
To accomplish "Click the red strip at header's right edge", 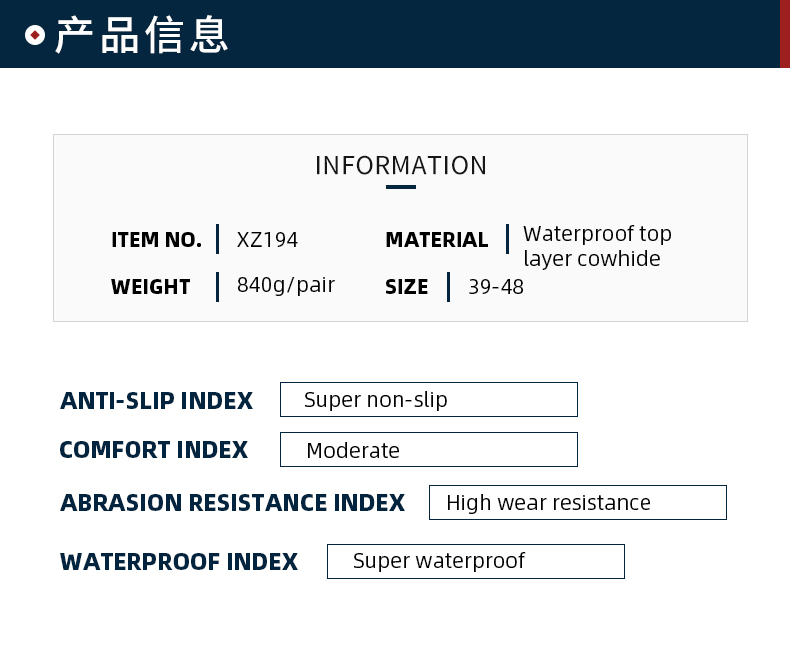I will click(x=784, y=34).
